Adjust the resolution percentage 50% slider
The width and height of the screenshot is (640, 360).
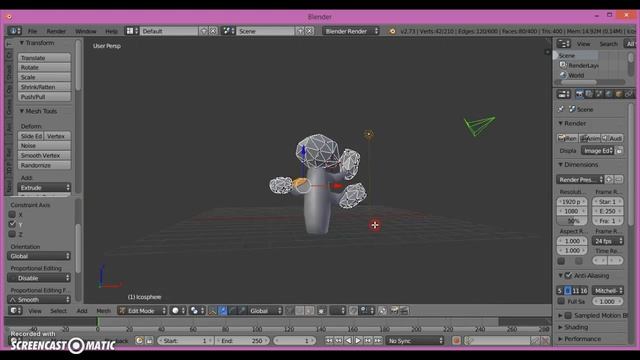(572, 221)
